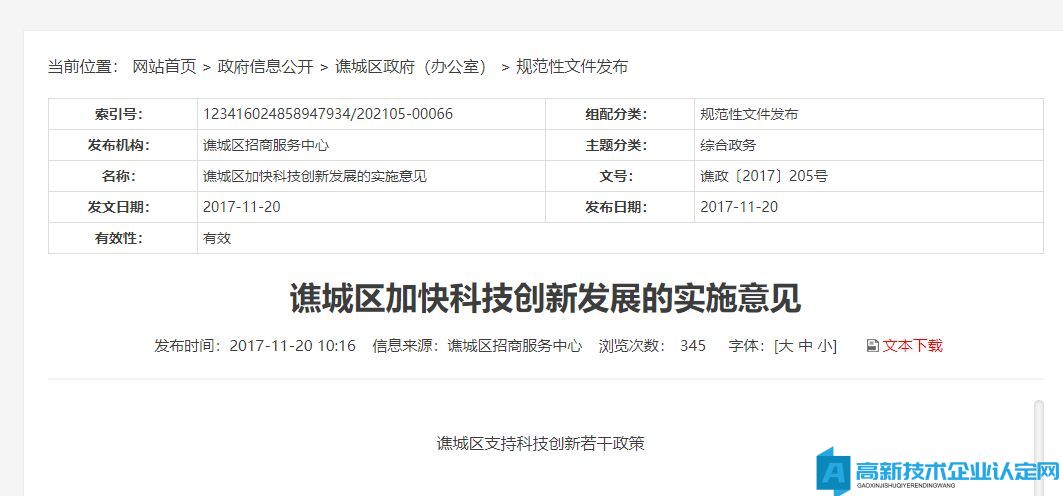Set font size to 小
Screen dimensions: 1063x496
(x=824, y=346)
